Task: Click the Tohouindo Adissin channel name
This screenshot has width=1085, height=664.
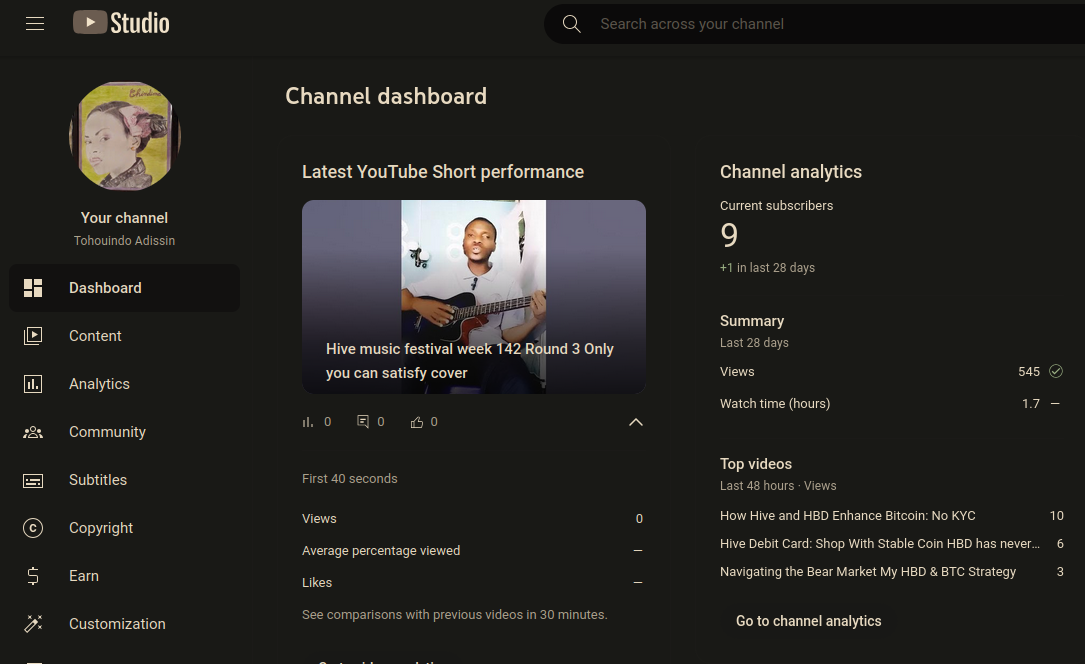Action: tap(125, 241)
